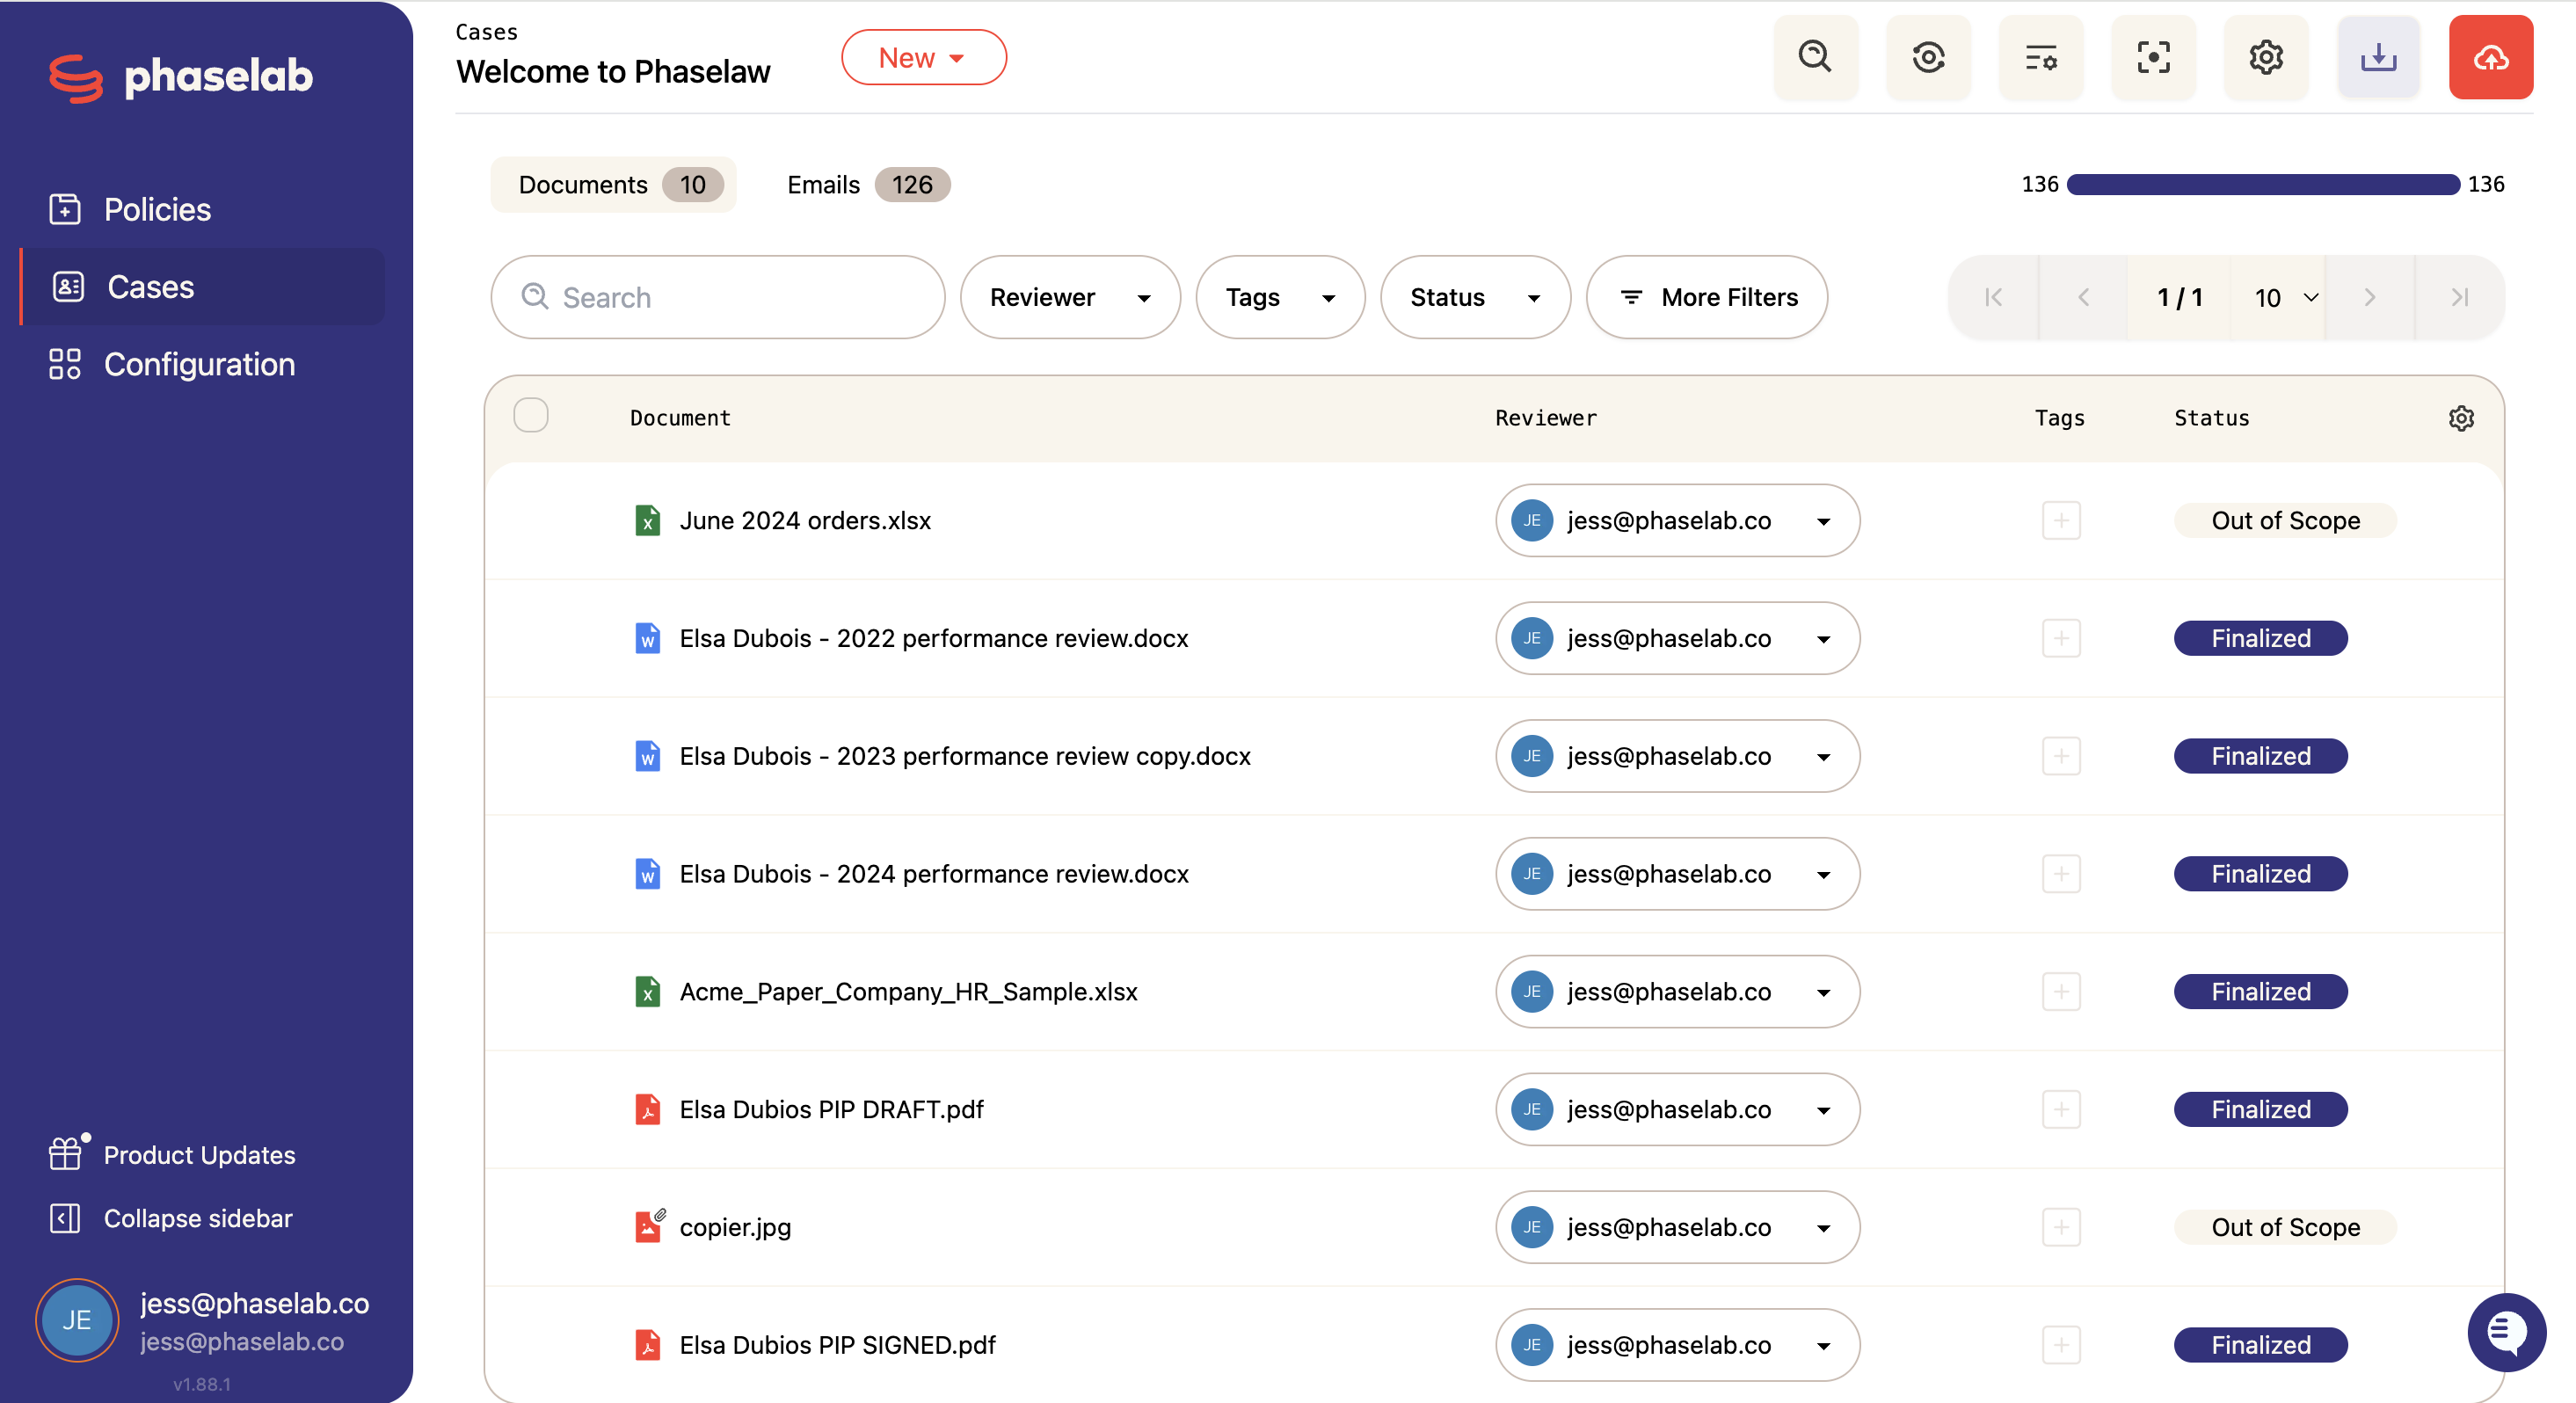Toggle the select all documents checkbox
2576x1403 pixels.
coord(531,415)
